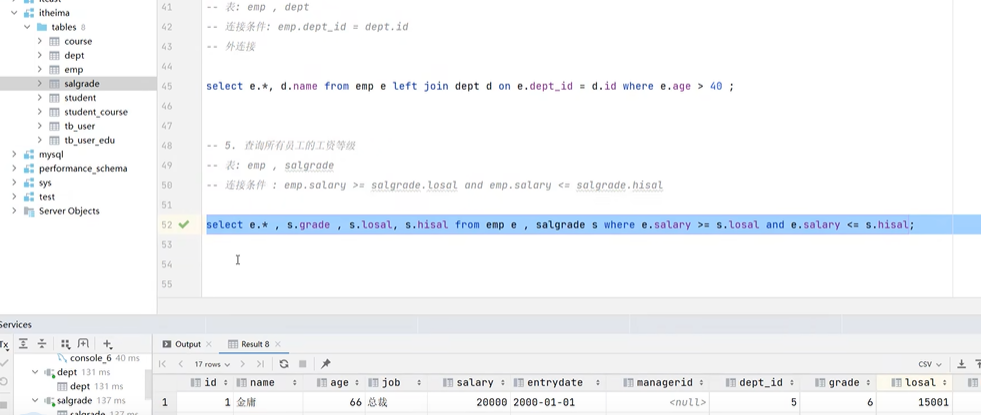The width and height of the screenshot is (981, 415).
Task: Select the tb_user_edu table
Action: click(x=89, y=140)
